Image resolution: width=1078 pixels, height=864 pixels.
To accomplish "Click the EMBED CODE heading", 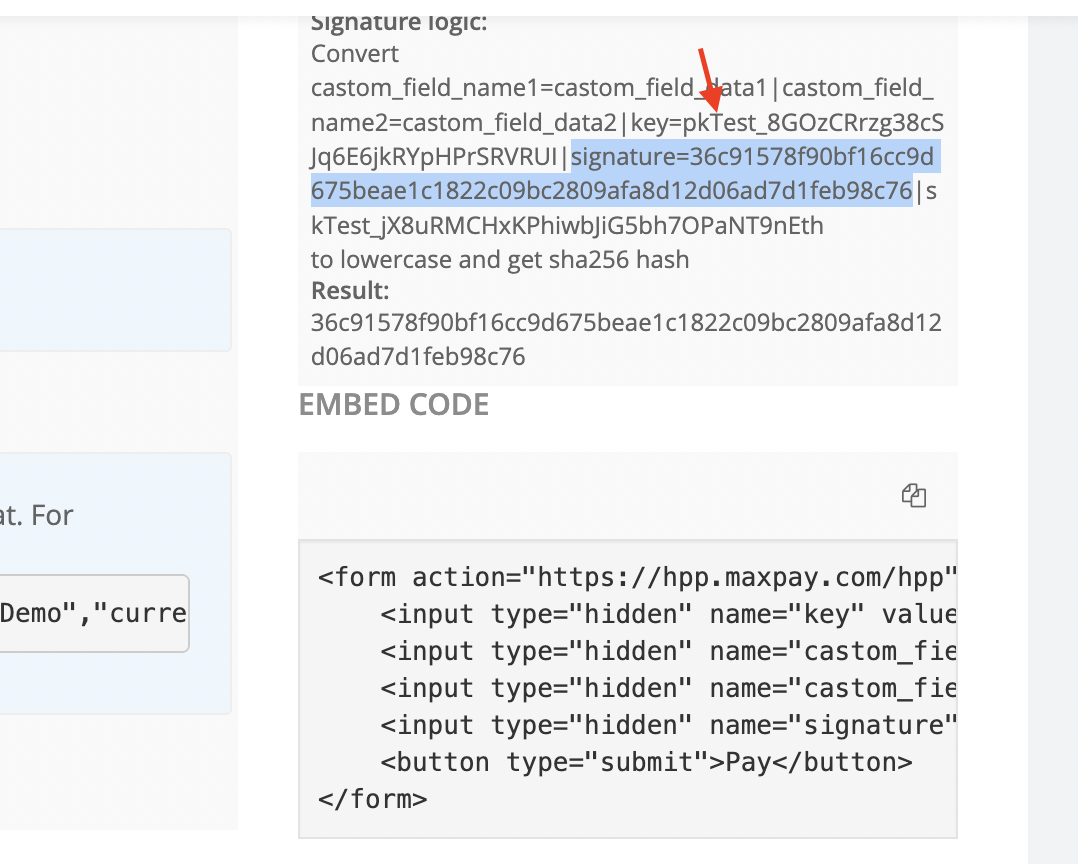I will 393,404.
